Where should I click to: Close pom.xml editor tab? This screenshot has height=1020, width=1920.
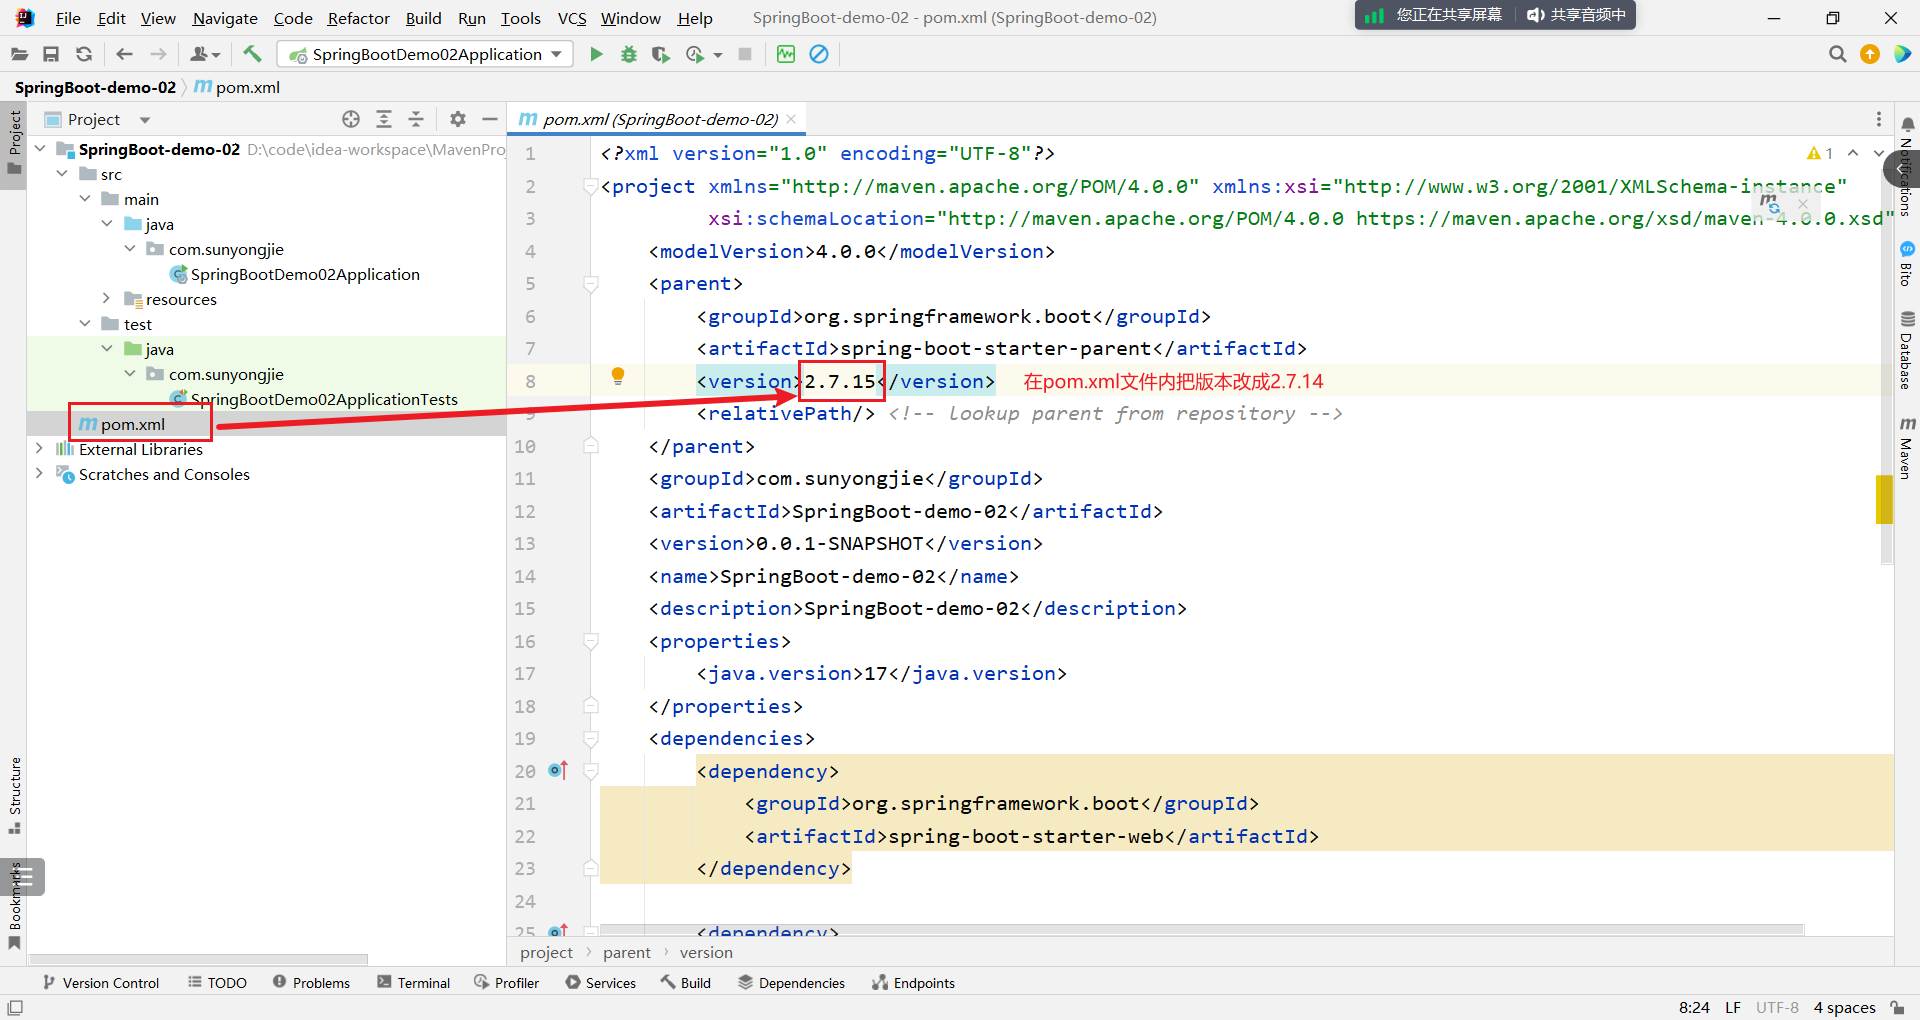(791, 119)
